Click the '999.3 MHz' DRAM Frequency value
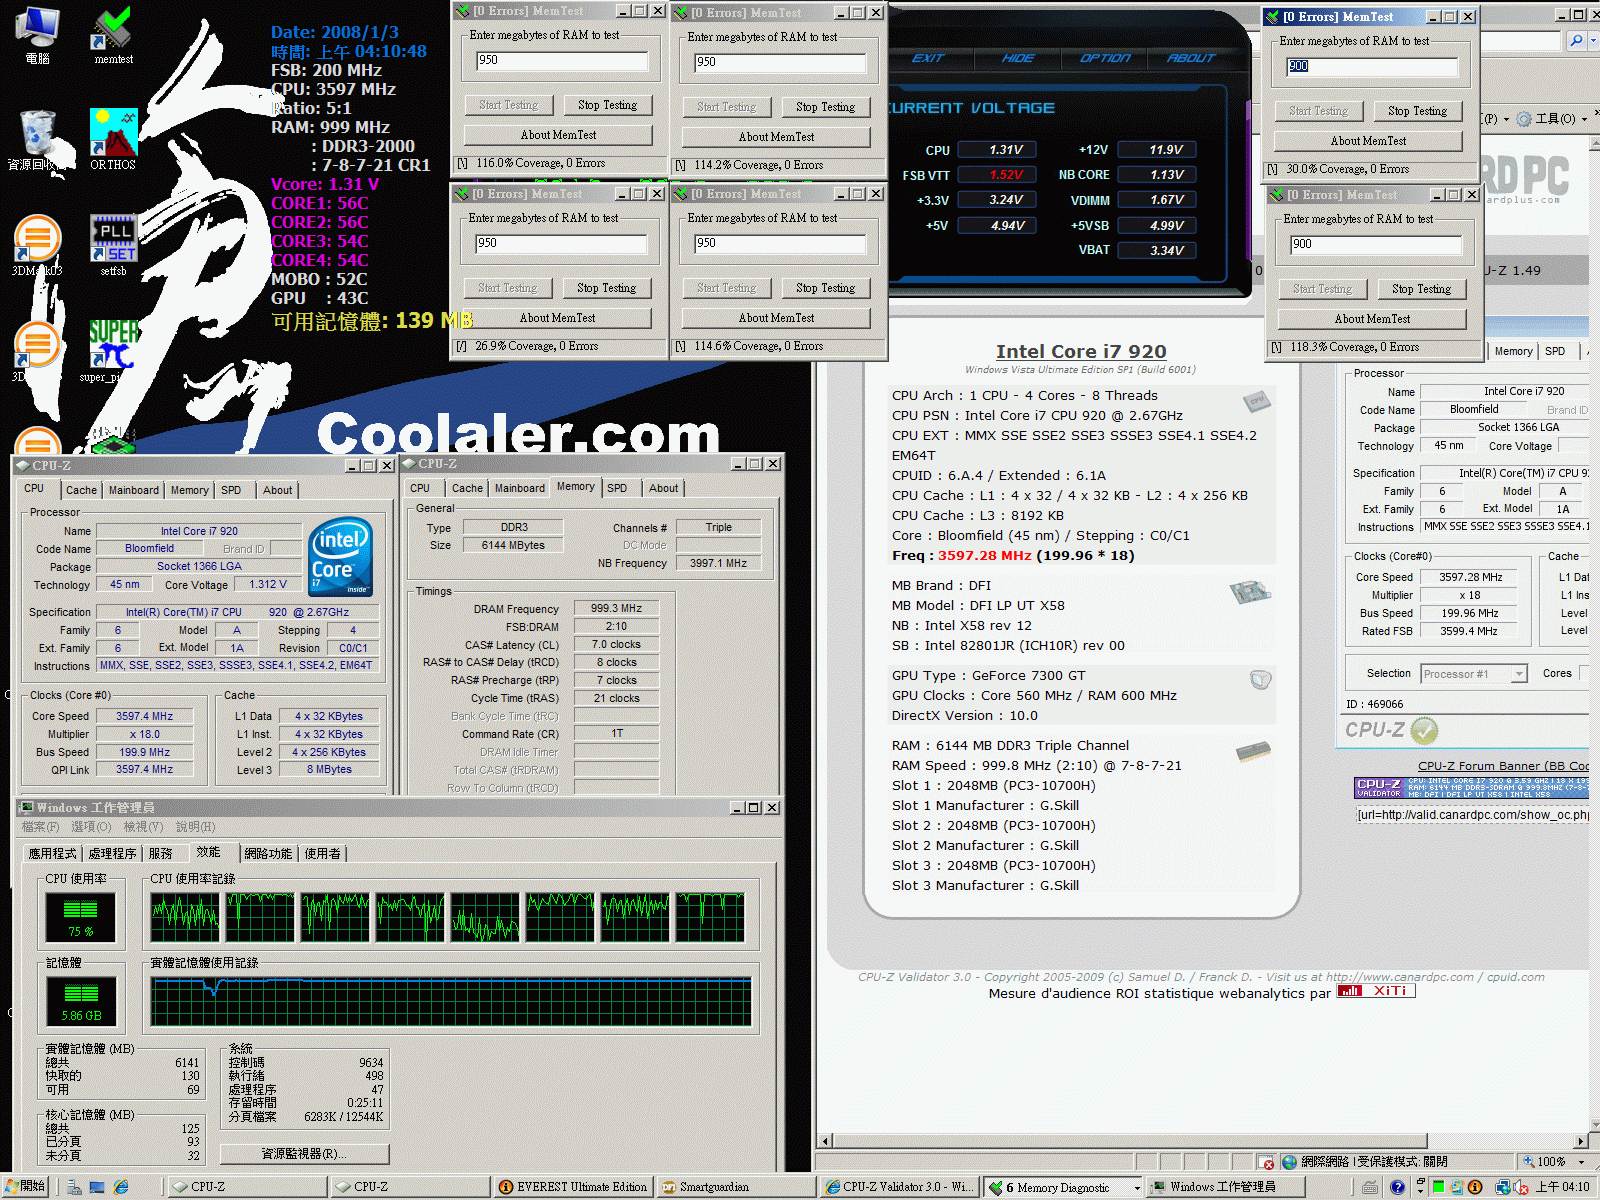Viewport: 1600px width, 1200px height. (x=616, y=608)
